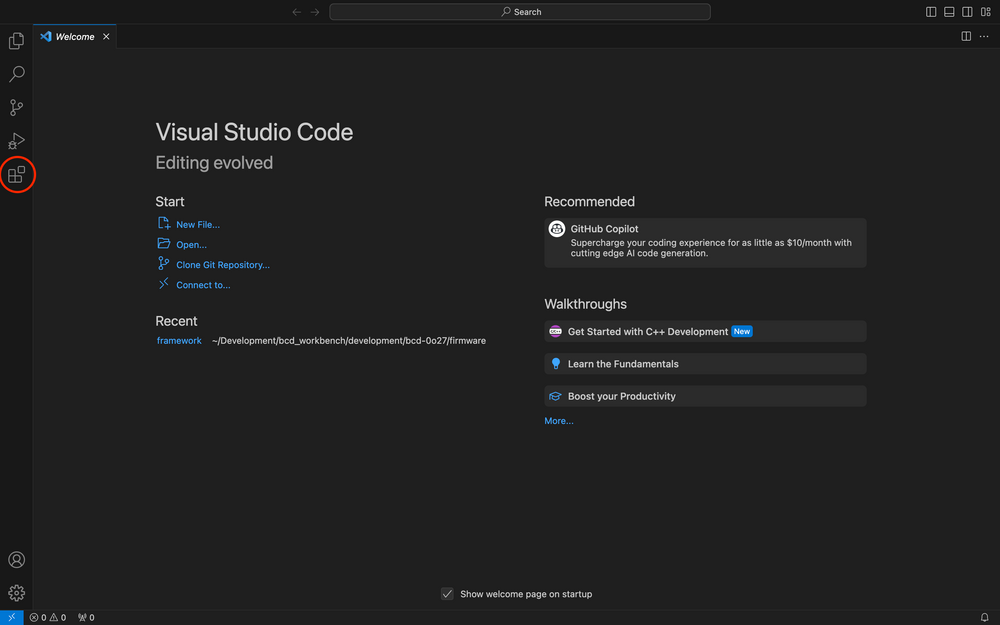1000x625 pixels.
Task: Toggle the secondary side bar layout button
Action: click(967, 12)
